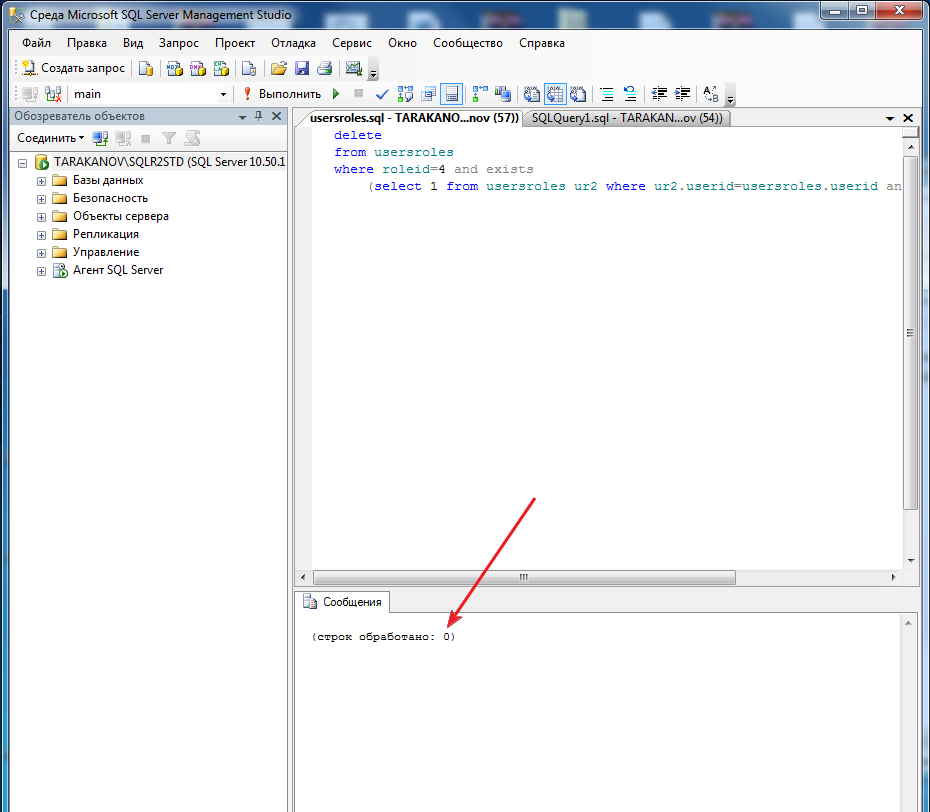Open the Вид menu
930x812 pixels.
pos(133,43)
